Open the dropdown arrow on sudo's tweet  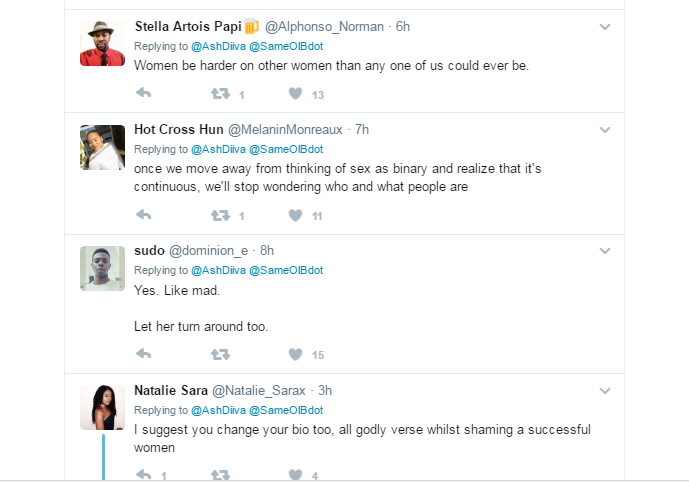605,251
